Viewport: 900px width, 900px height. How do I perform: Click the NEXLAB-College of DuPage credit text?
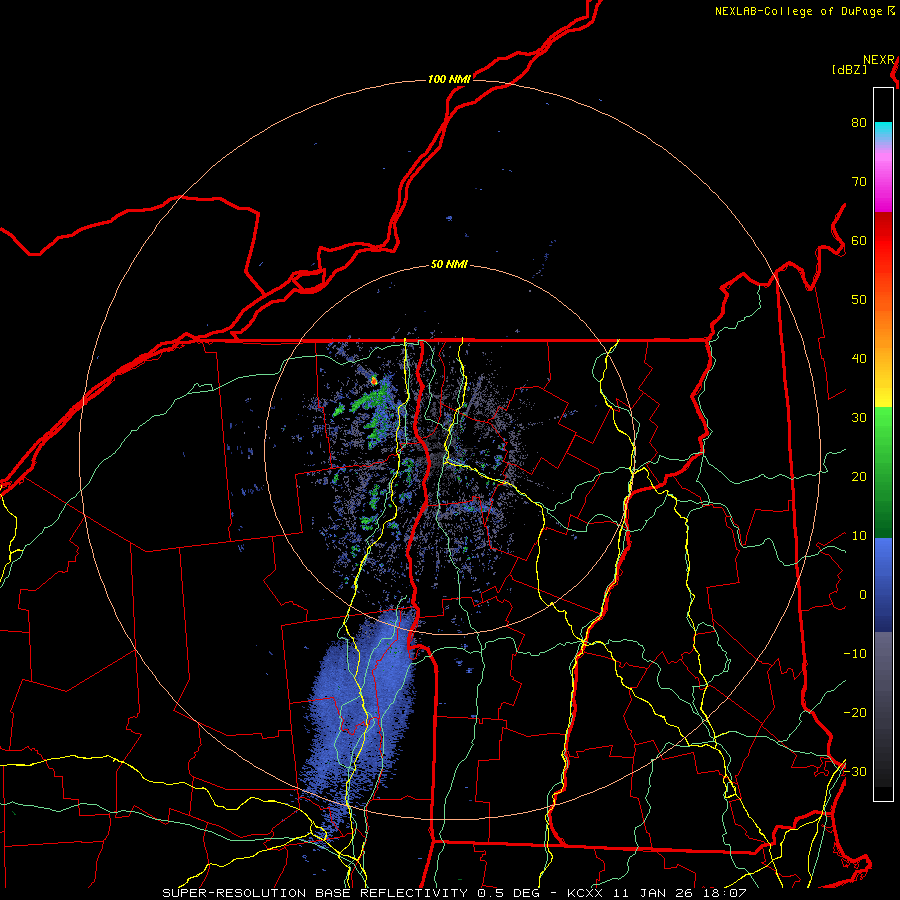pyautogui.click(x=804, y=11)
